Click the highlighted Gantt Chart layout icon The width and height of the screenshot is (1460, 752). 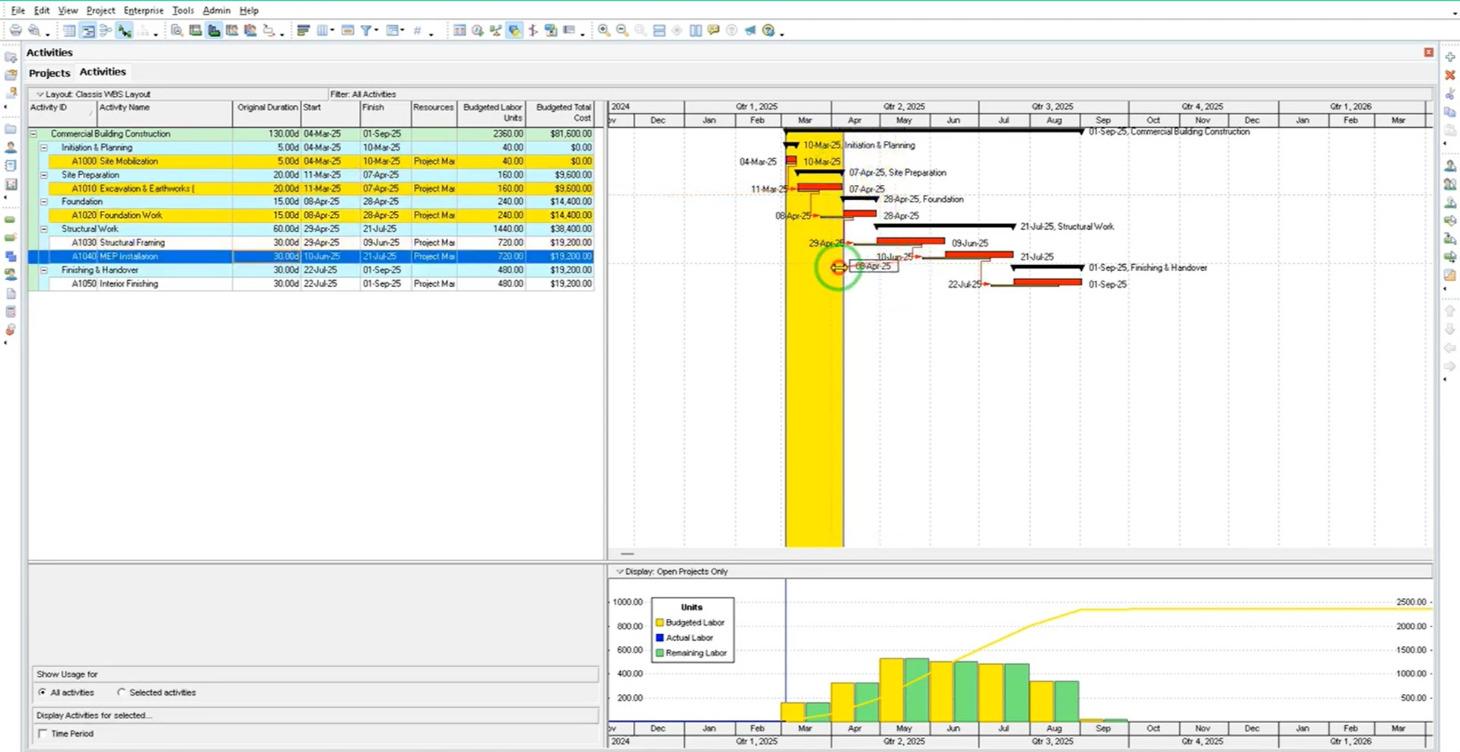(87, 31)
